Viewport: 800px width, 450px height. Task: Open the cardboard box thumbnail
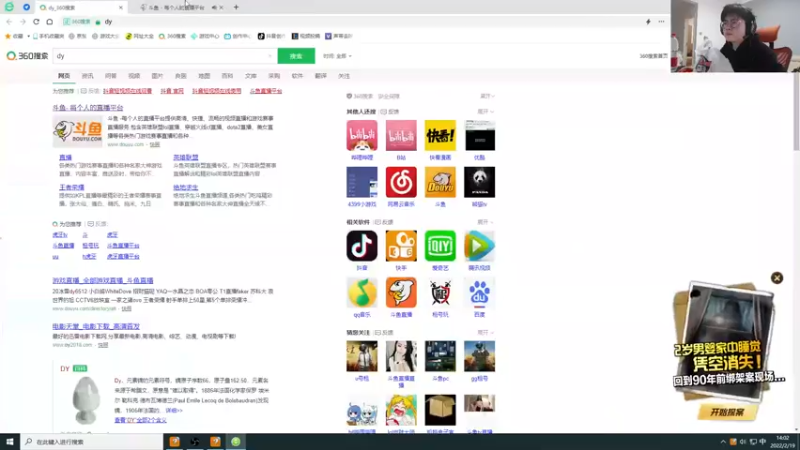[x=440, y=410]
